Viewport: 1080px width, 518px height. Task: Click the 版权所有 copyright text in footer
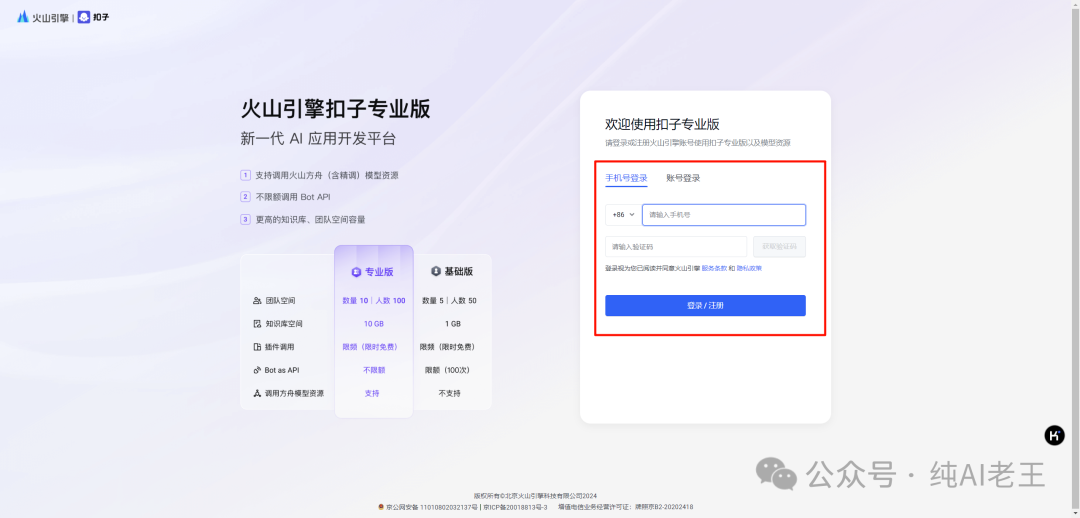535,496
